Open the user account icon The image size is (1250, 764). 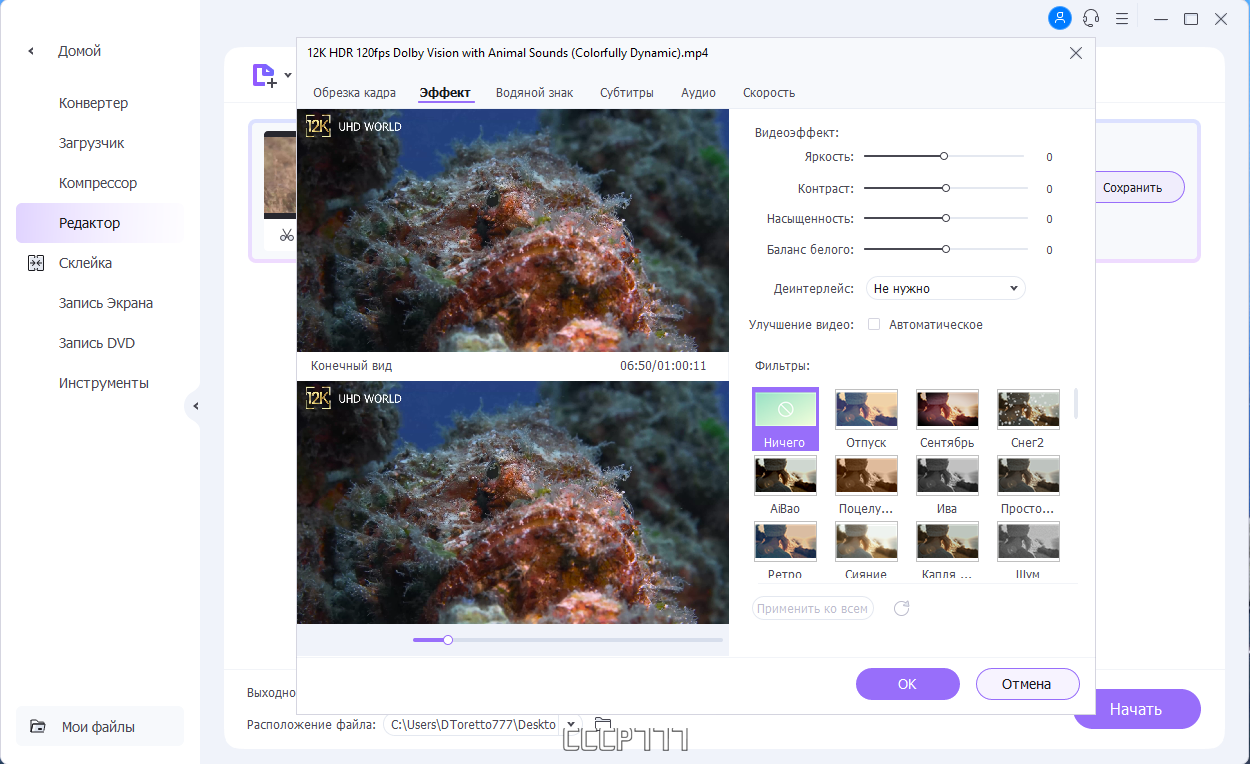point(1059,18)
